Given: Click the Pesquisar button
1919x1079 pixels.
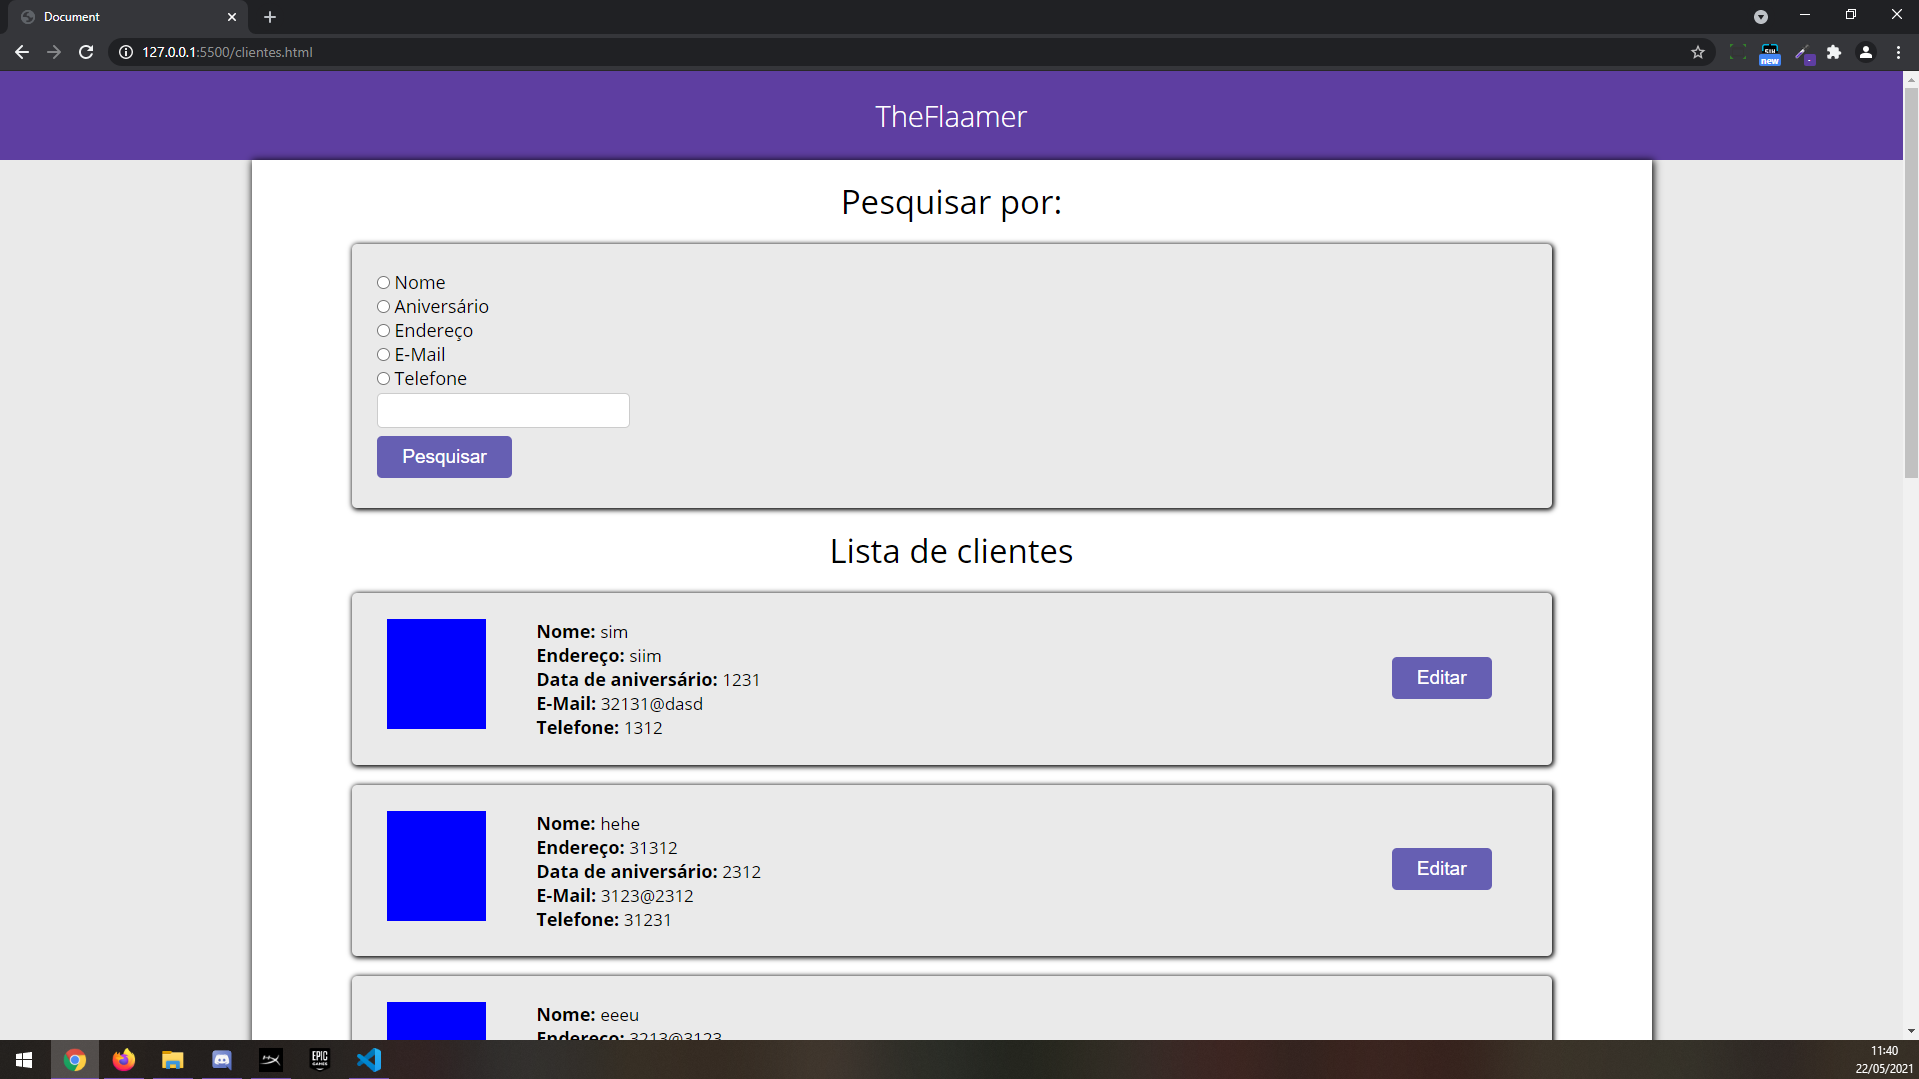Looking at the screenshot, I should pos(444,457).
